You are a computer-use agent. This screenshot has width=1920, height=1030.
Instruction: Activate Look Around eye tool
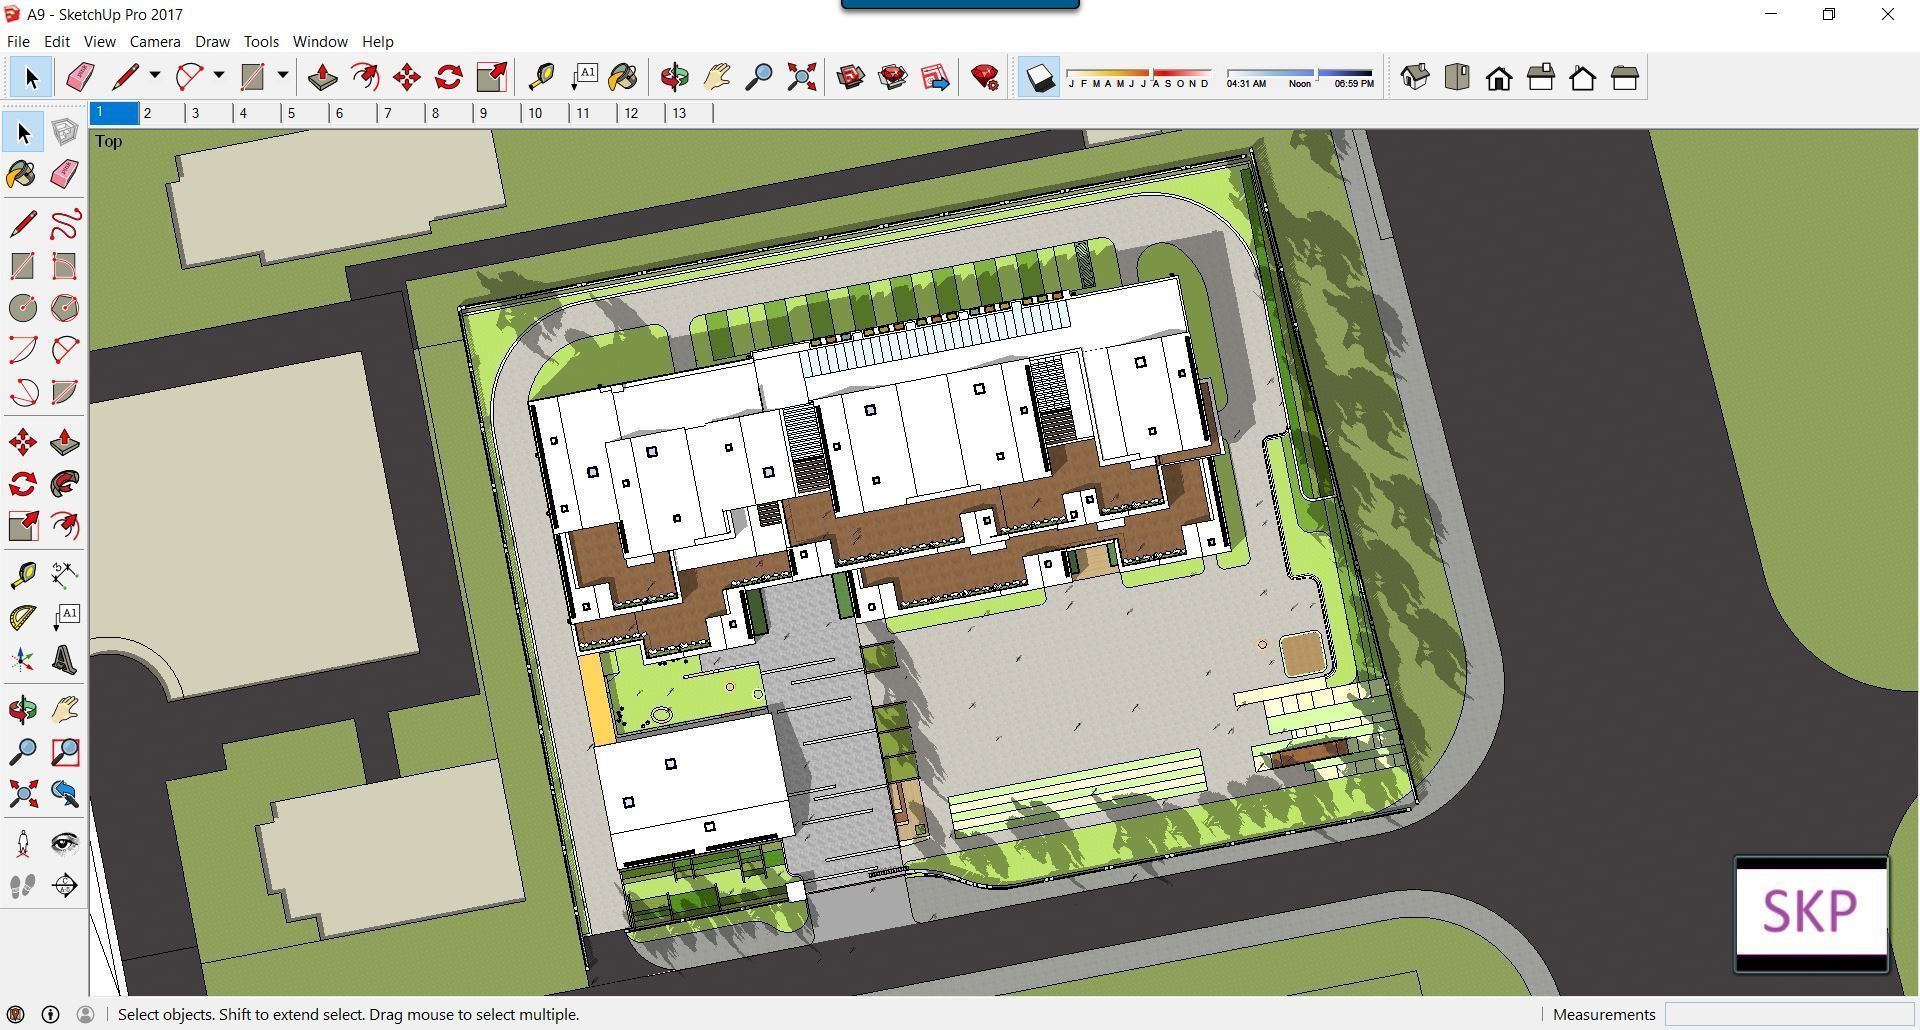tap(65, 843)
